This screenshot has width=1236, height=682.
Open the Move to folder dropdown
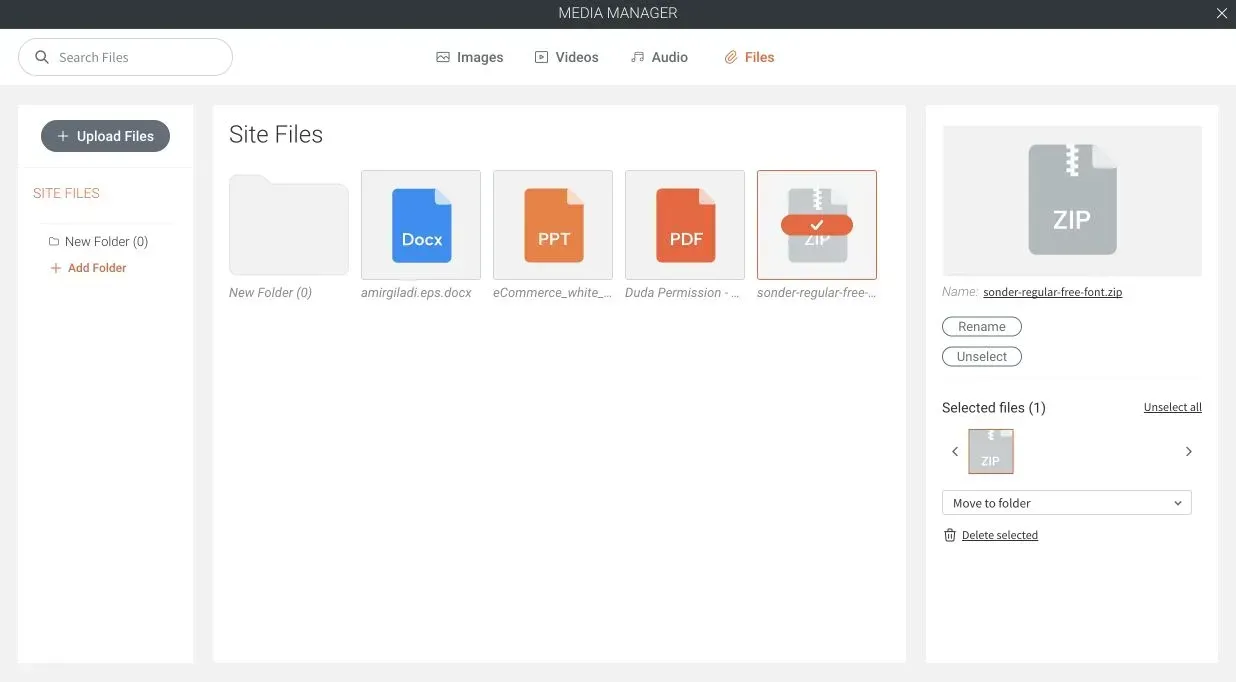[x=1067, y=503]
